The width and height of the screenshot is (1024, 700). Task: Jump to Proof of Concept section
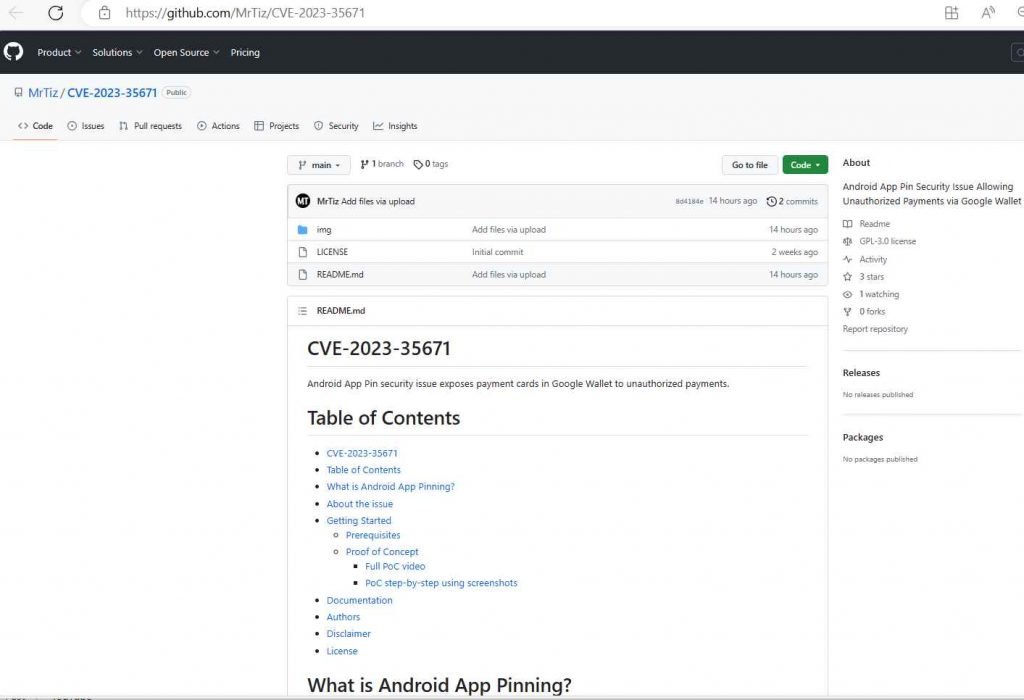[x=382, y=552]
